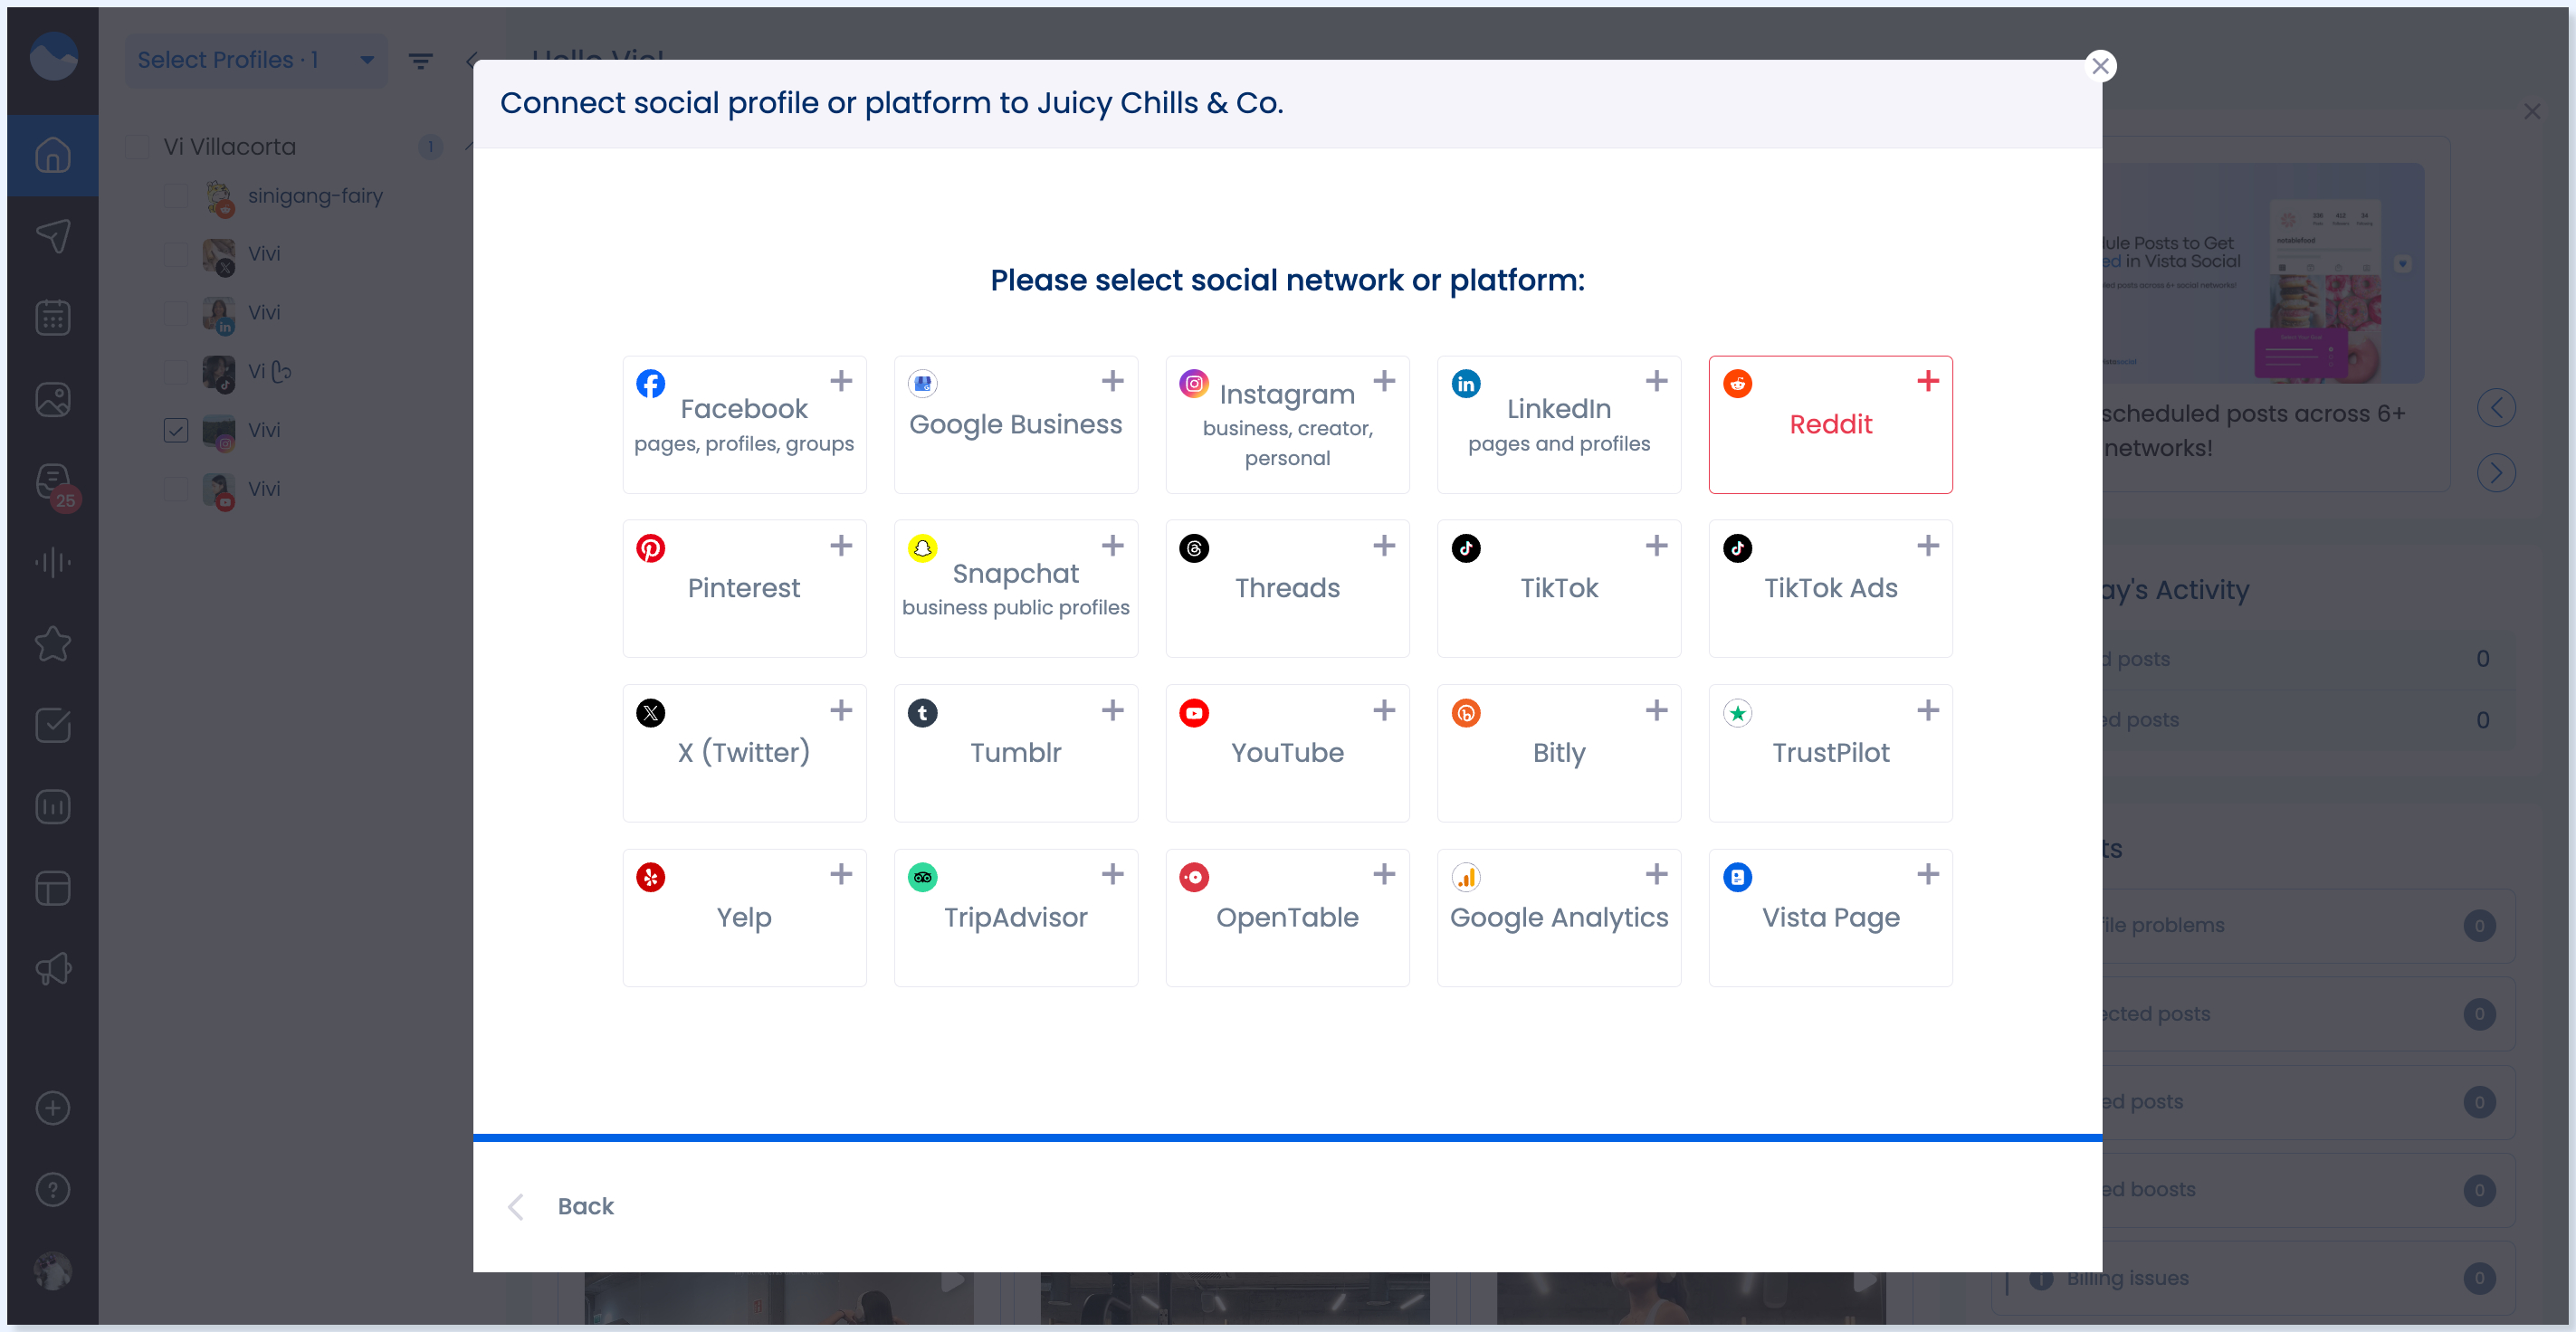Check the Vivi X profile checkbox
Image resolution: width=2576 pixels, height=1332 pixels.
pos(176,254)
